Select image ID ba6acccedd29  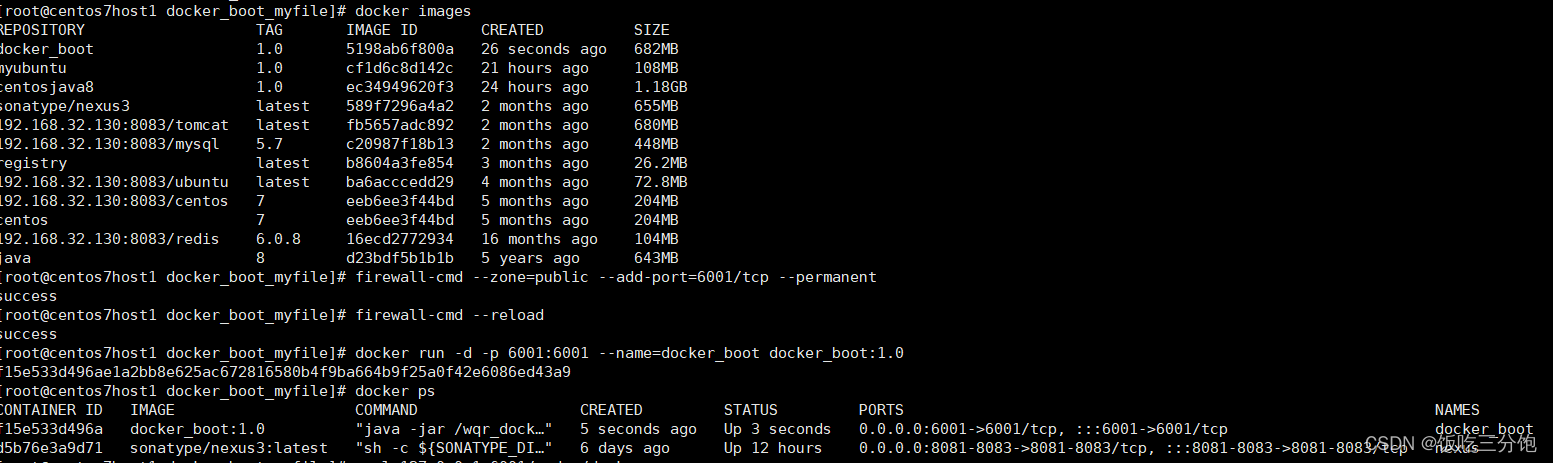400,182
